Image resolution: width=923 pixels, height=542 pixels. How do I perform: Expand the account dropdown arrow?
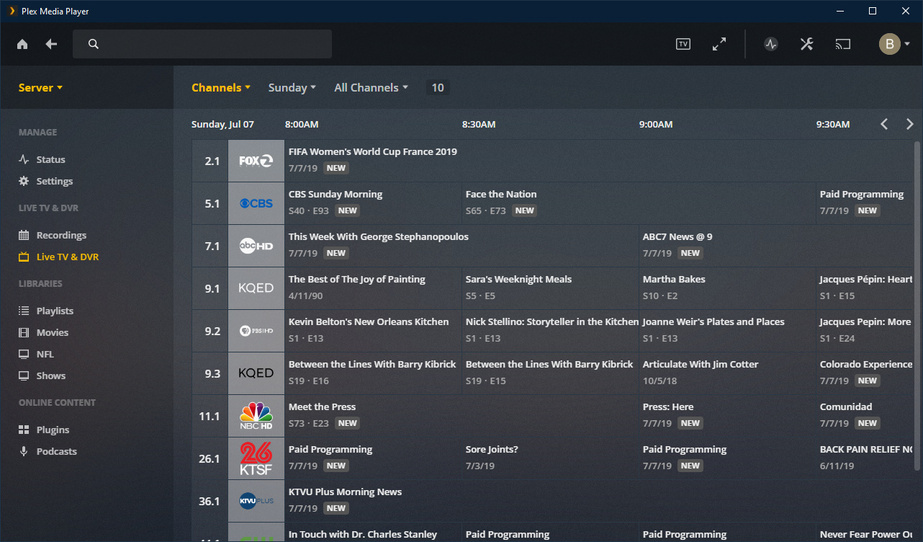907,44
